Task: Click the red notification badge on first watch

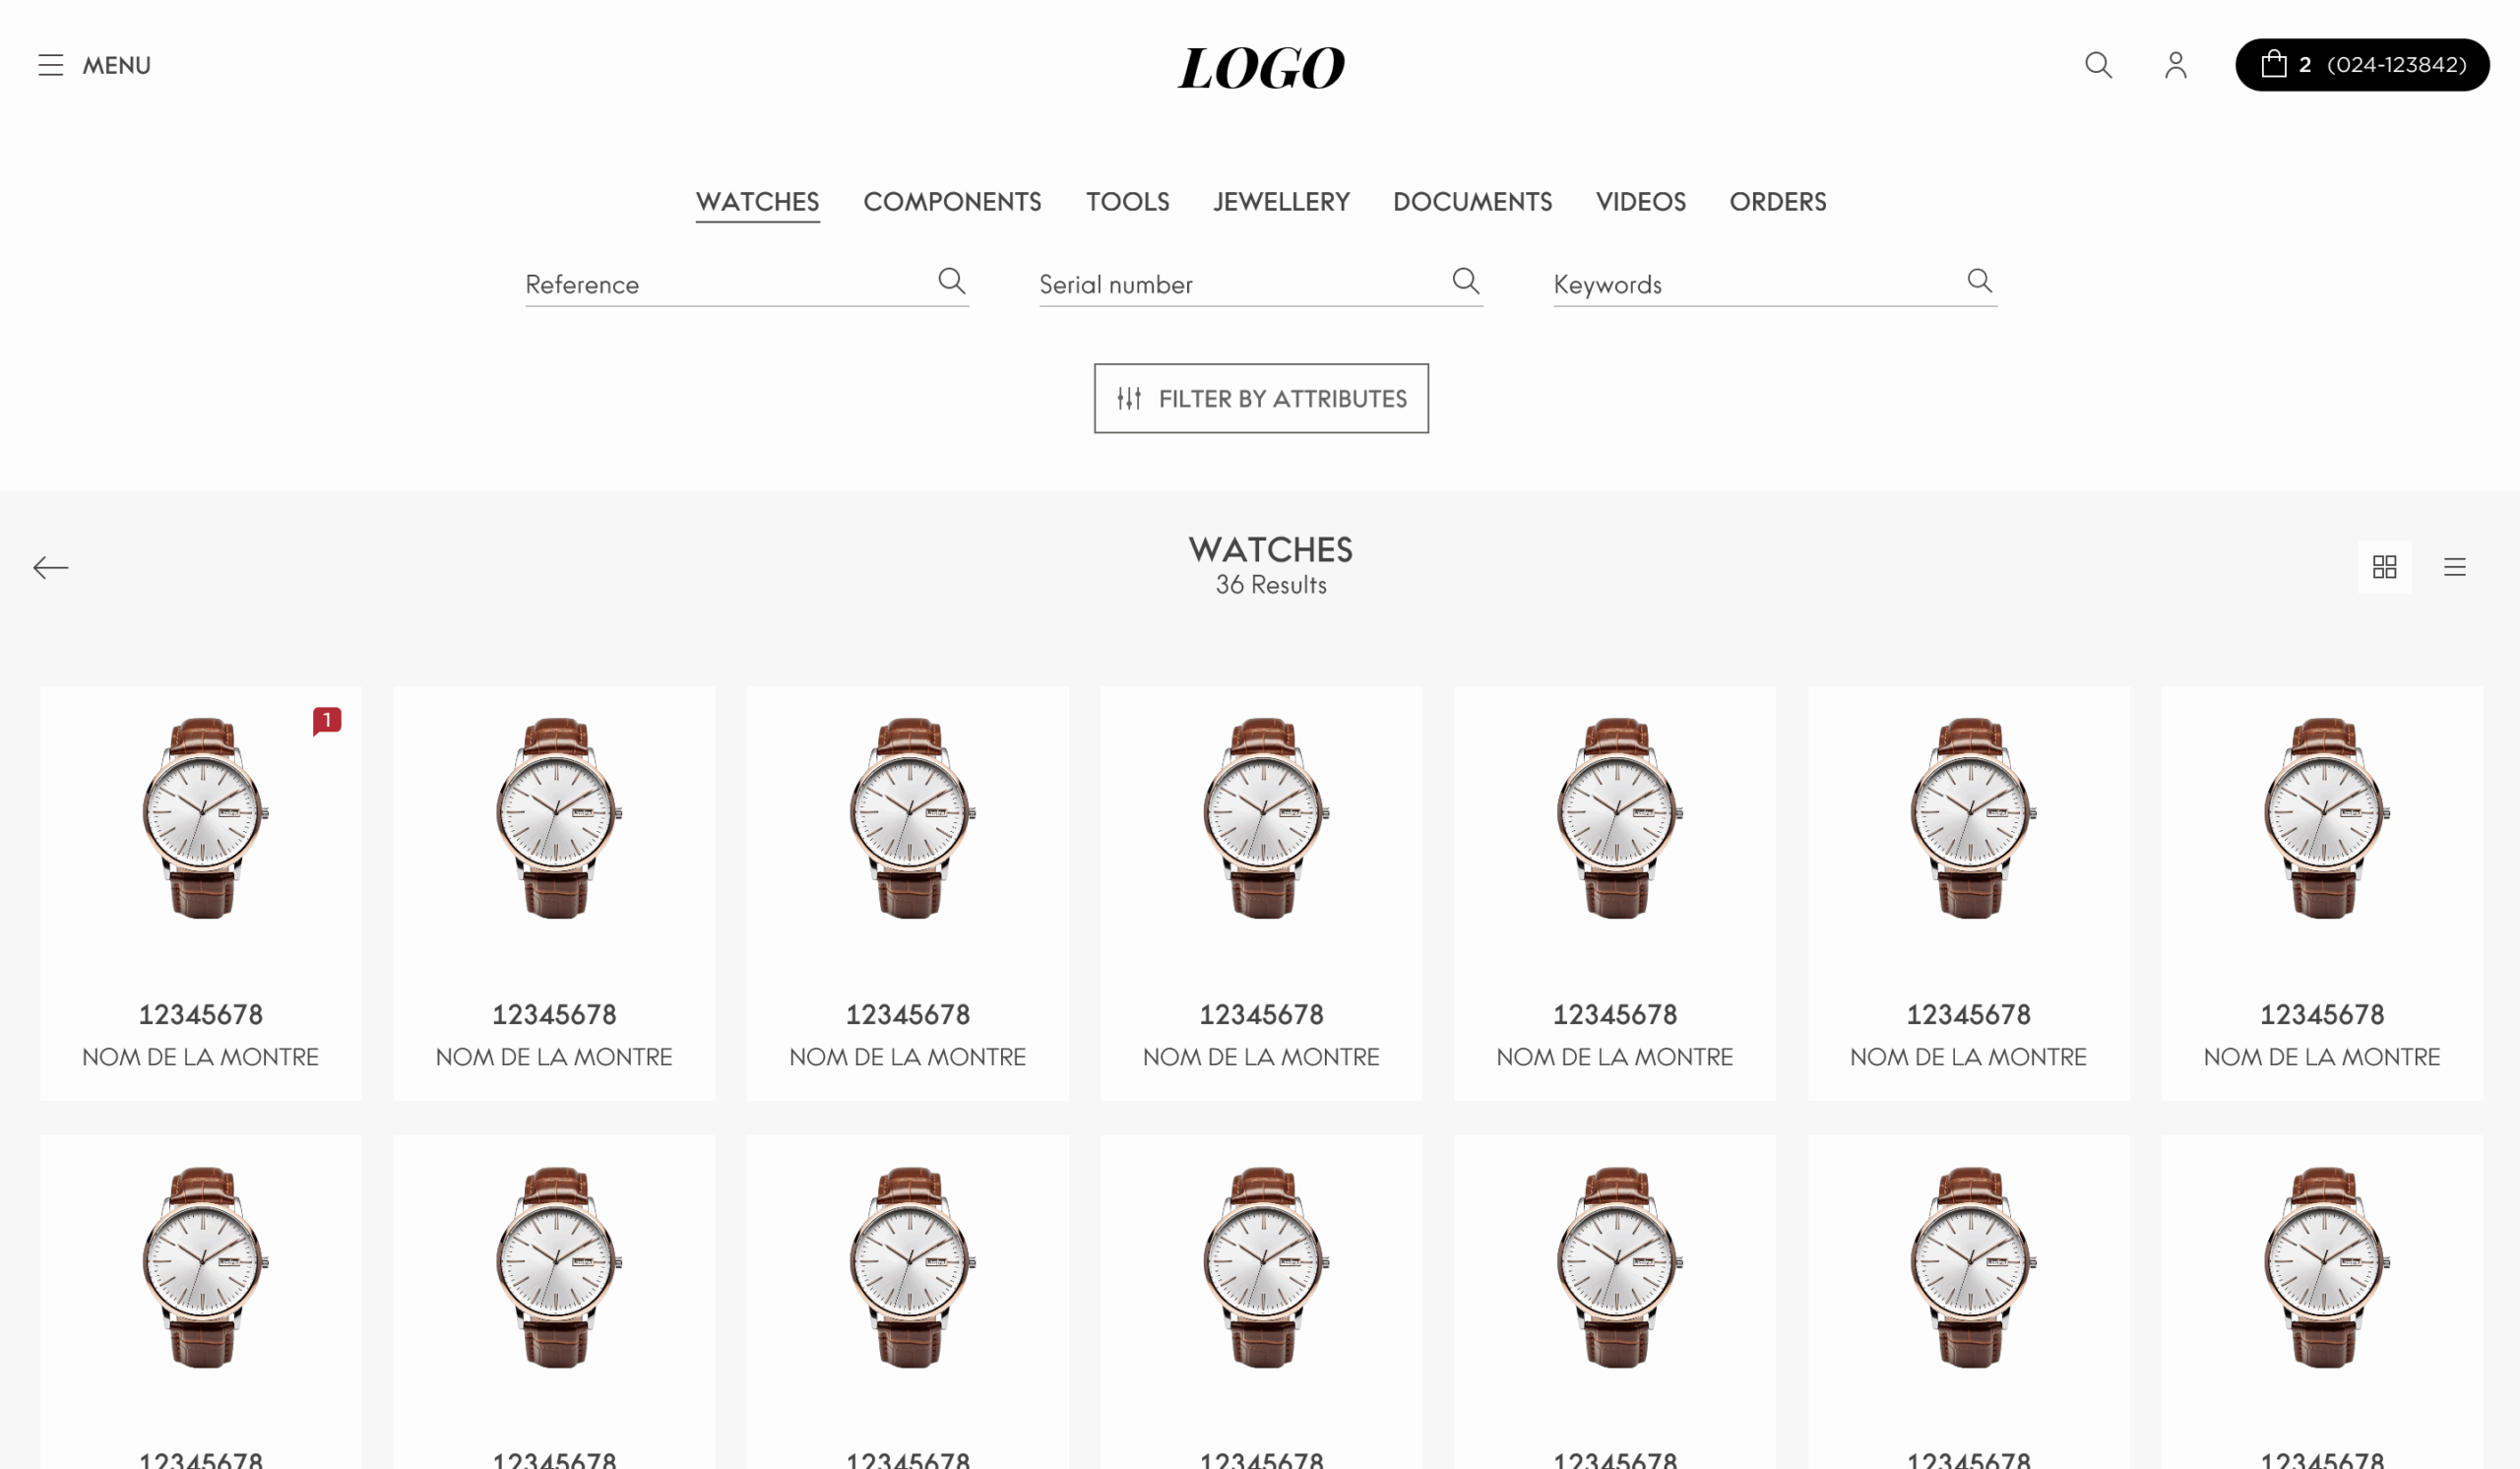Action: (327, 720)
